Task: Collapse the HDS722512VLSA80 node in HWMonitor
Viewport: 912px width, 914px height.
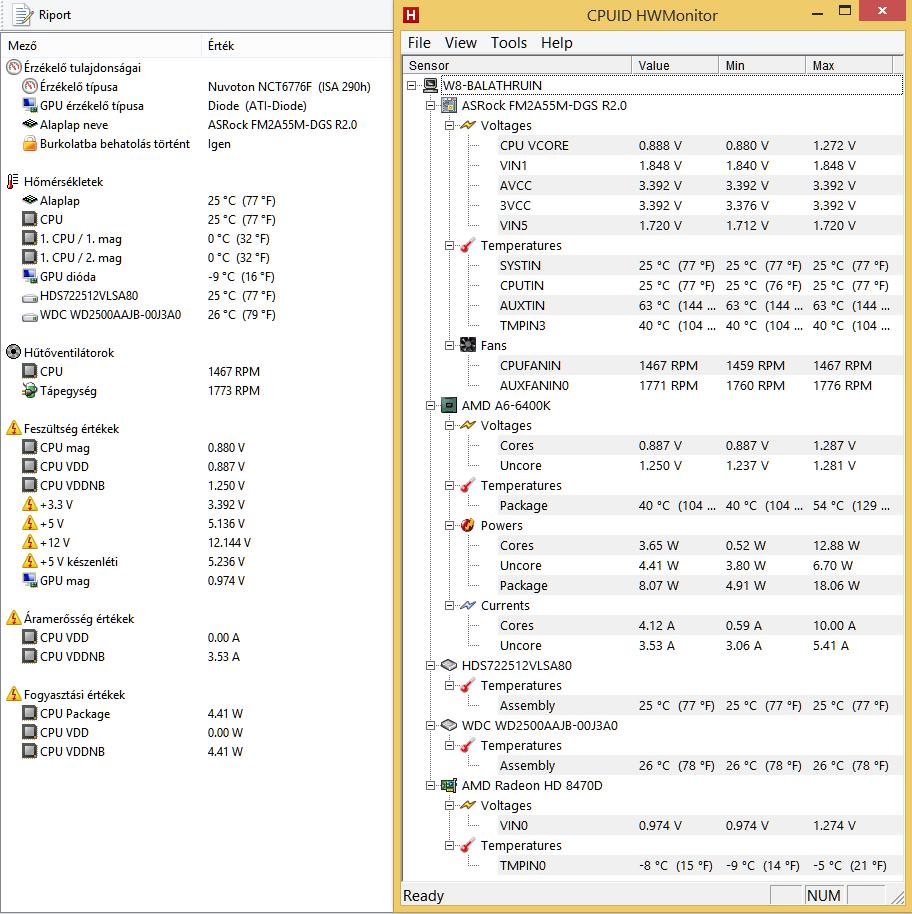Action: pos(430,665)
